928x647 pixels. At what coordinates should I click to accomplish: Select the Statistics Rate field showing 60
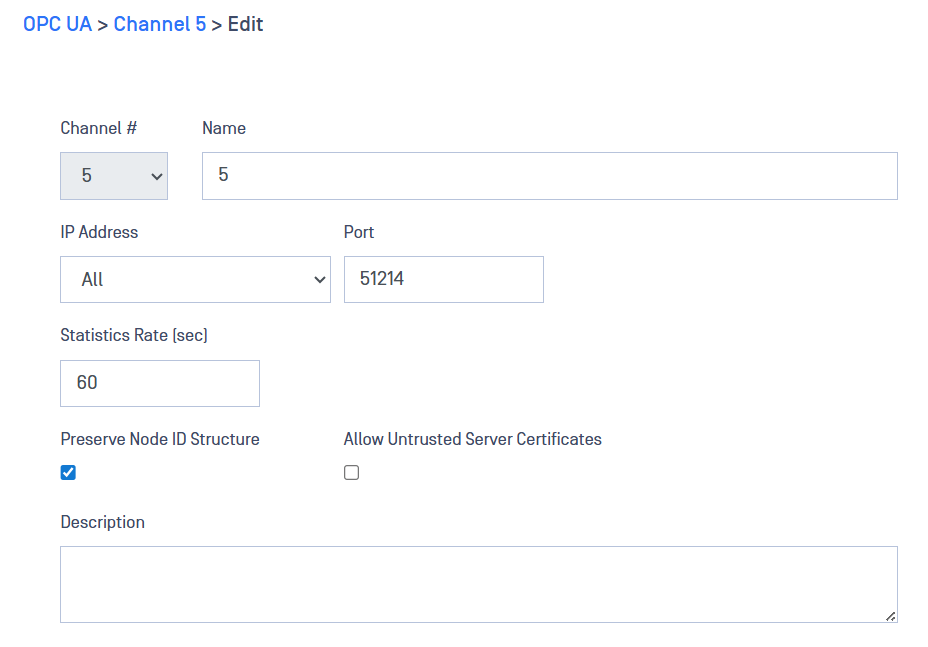click(x=160, y=384)
